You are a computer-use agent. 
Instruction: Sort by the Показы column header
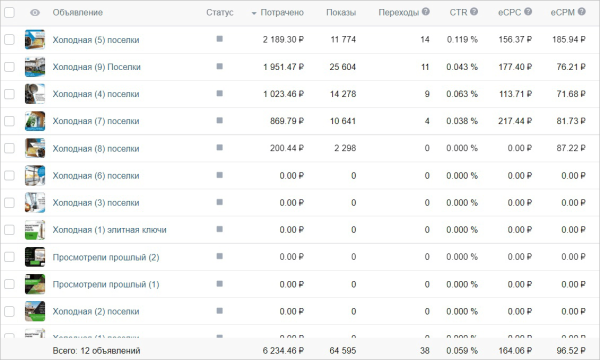(x=341, y=13)
